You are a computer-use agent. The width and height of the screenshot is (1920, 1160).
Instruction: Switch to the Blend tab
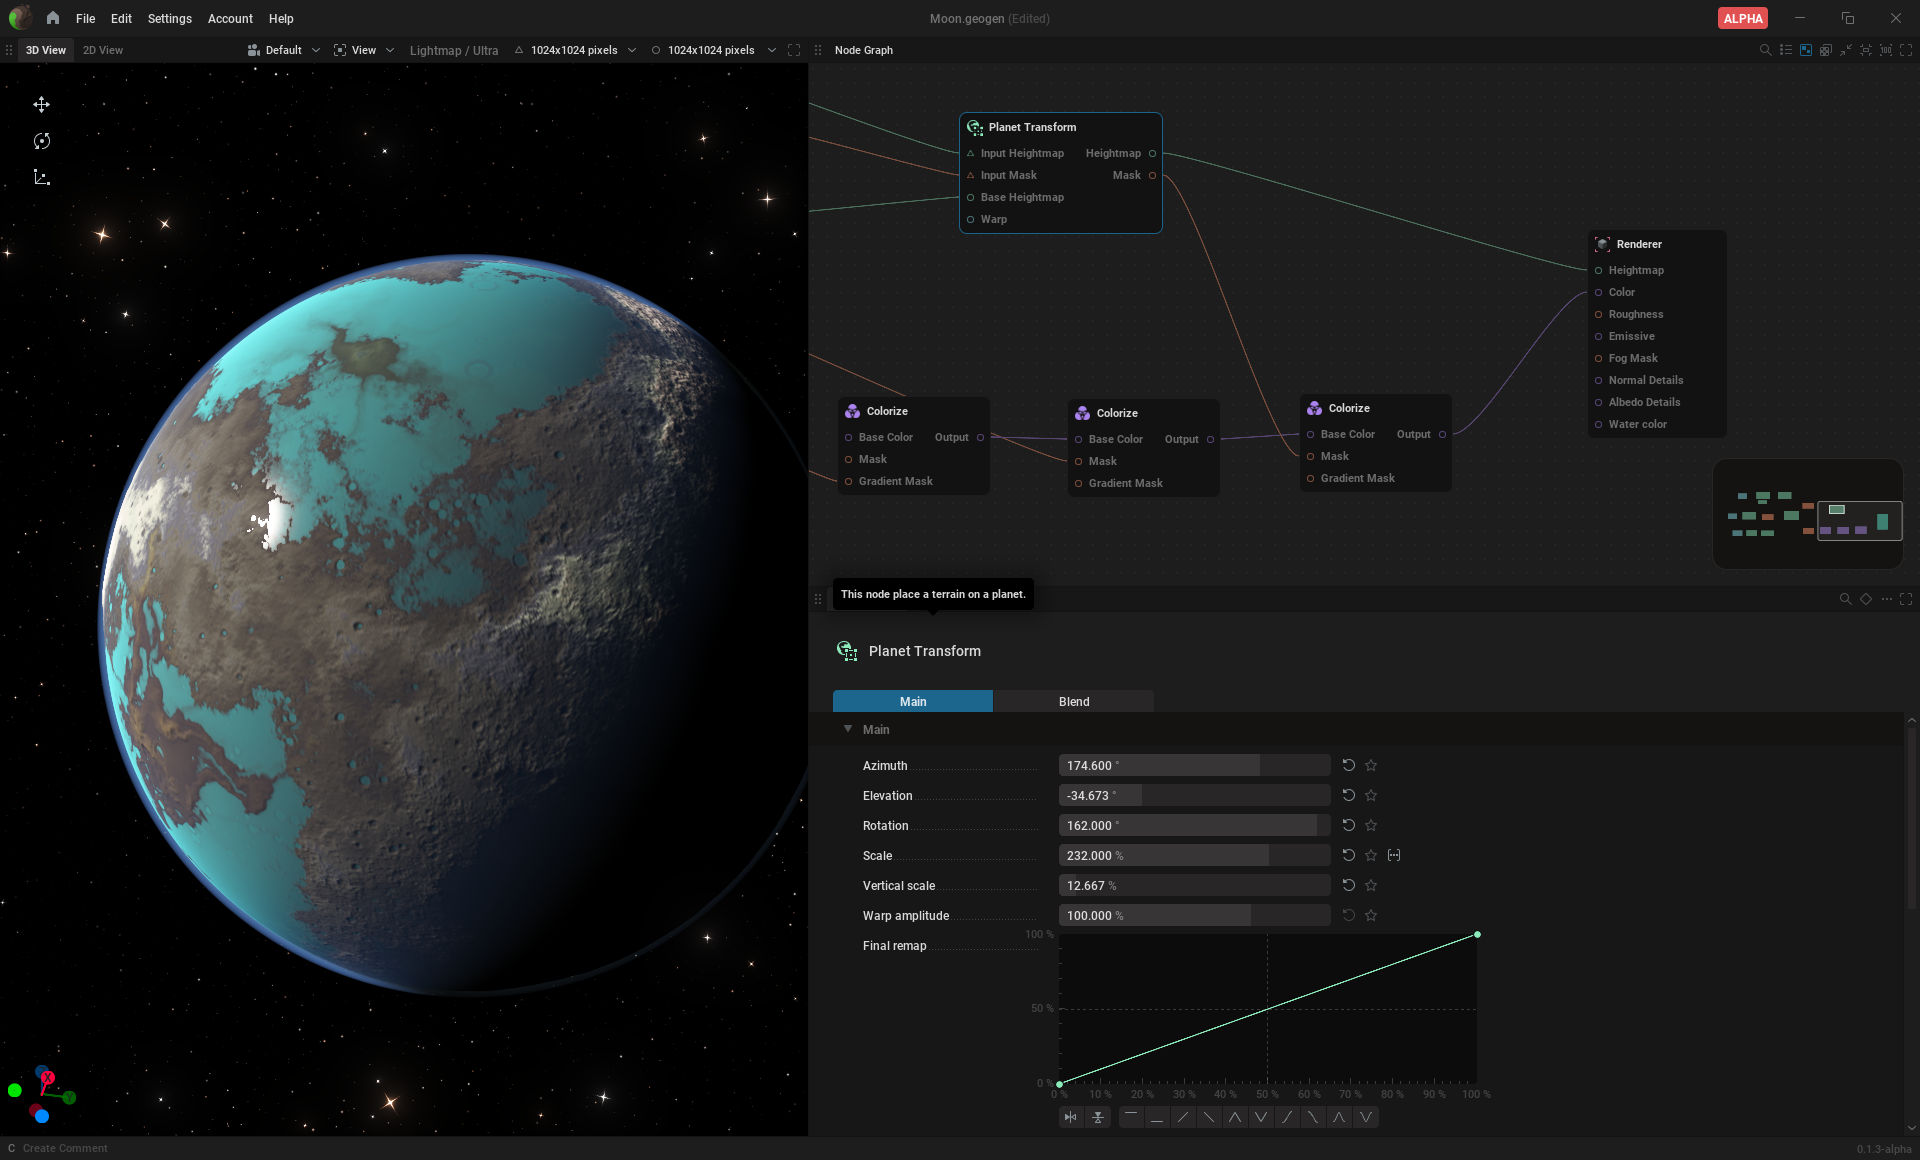(x=1073, y=701)
